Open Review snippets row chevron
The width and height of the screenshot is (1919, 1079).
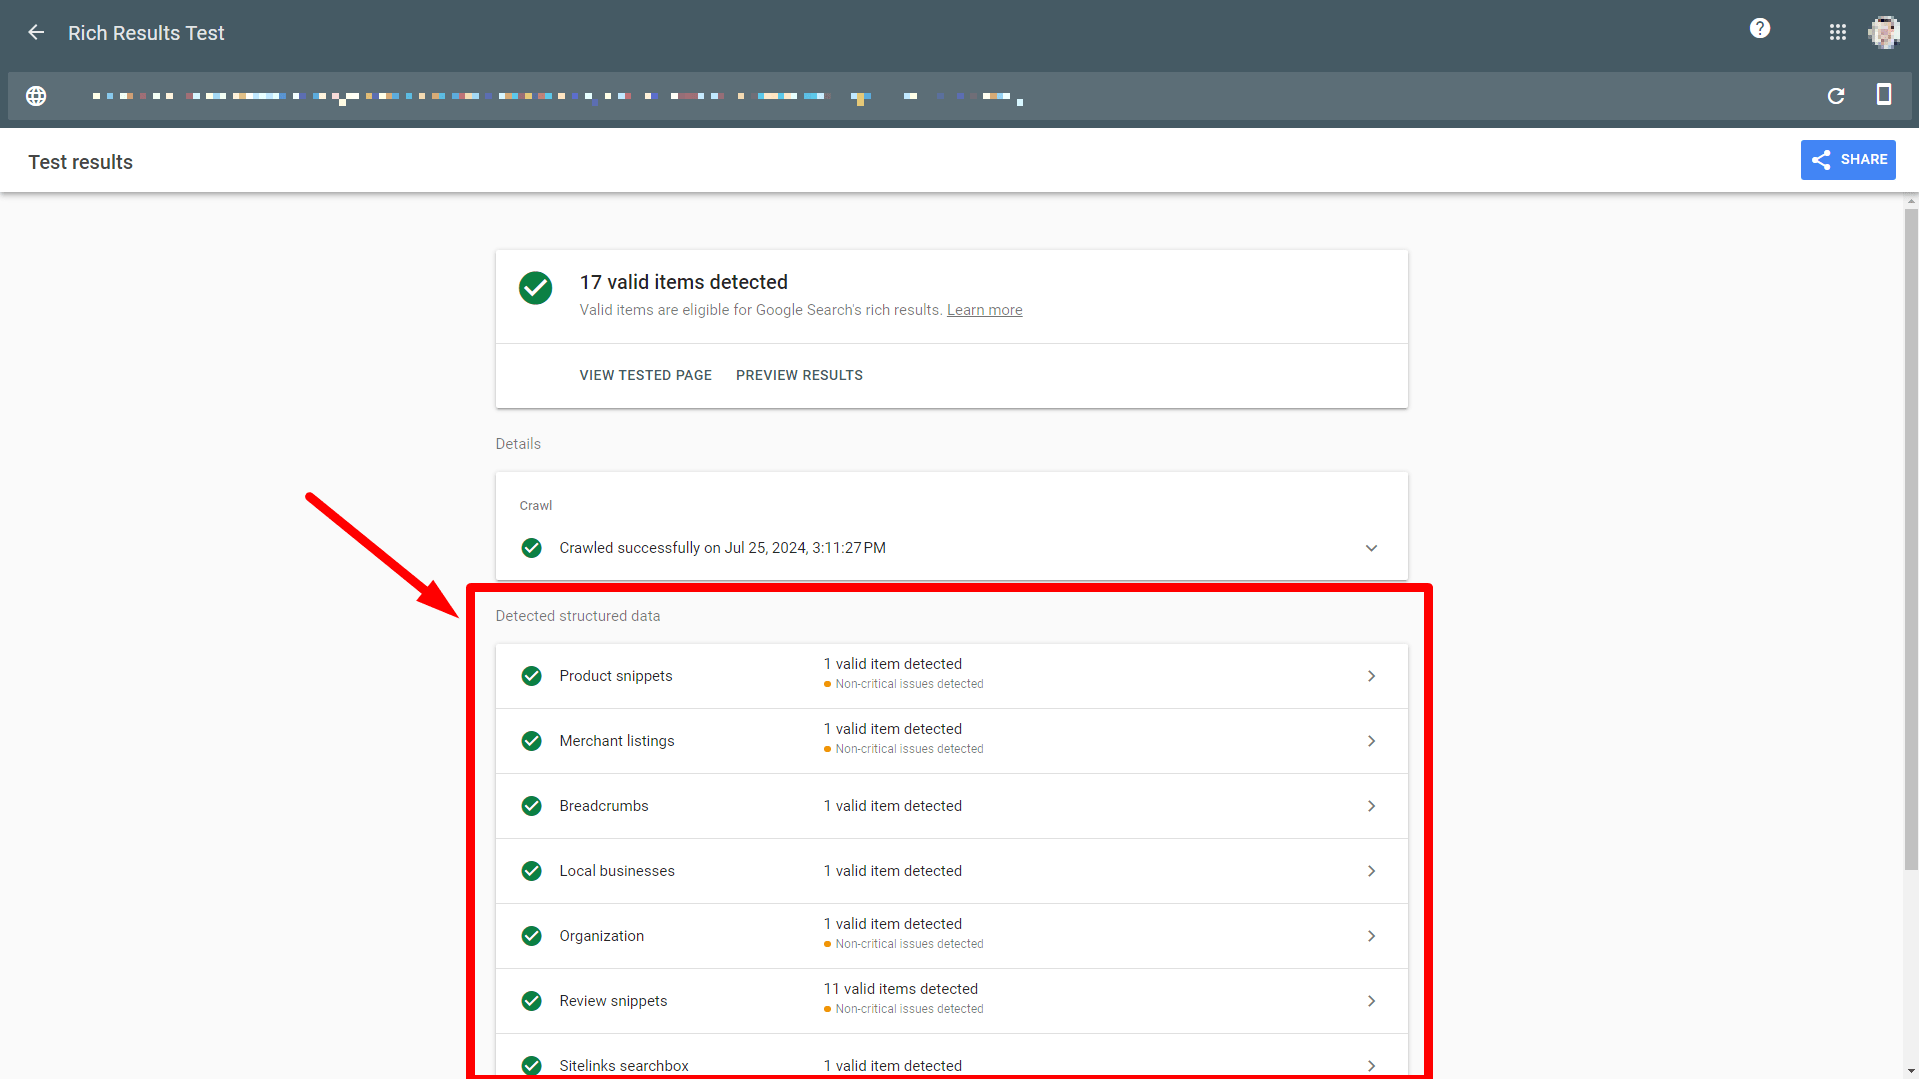(1371, 1001)
